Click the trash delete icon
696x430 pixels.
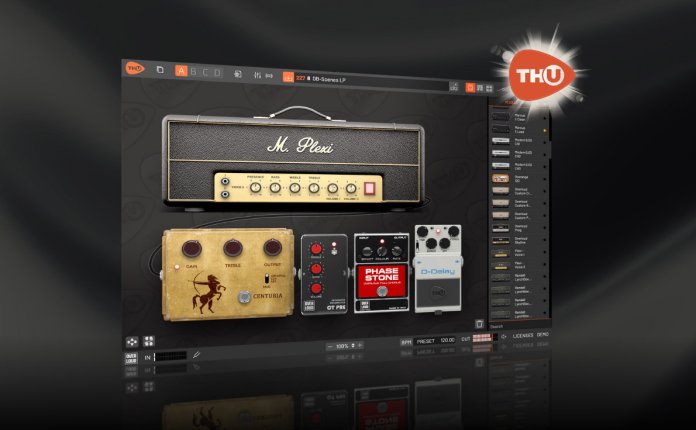(x=478, y=323)
